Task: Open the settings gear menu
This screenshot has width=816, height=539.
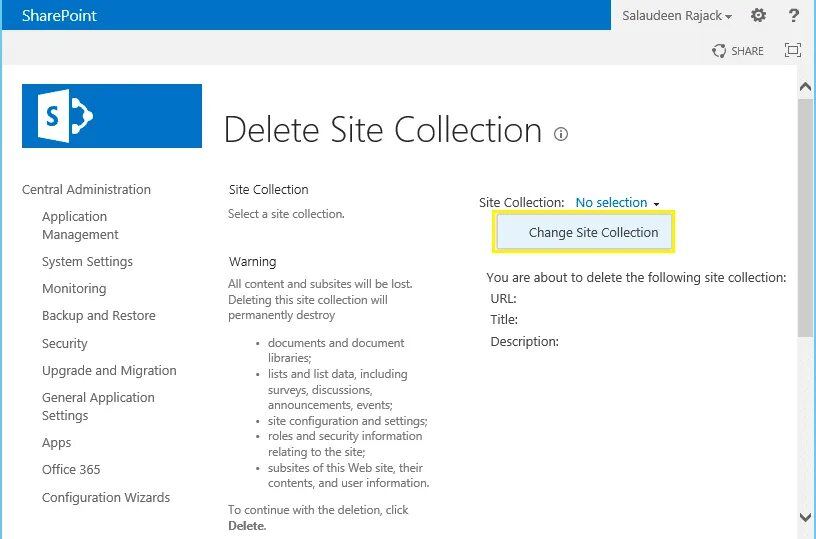Action: [x=758, y=15]
